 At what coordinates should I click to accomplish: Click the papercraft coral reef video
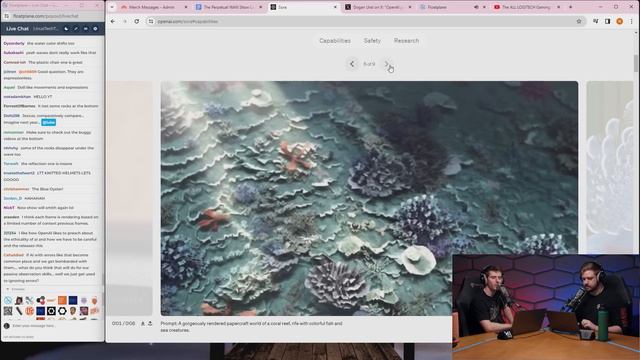point(369,198)
